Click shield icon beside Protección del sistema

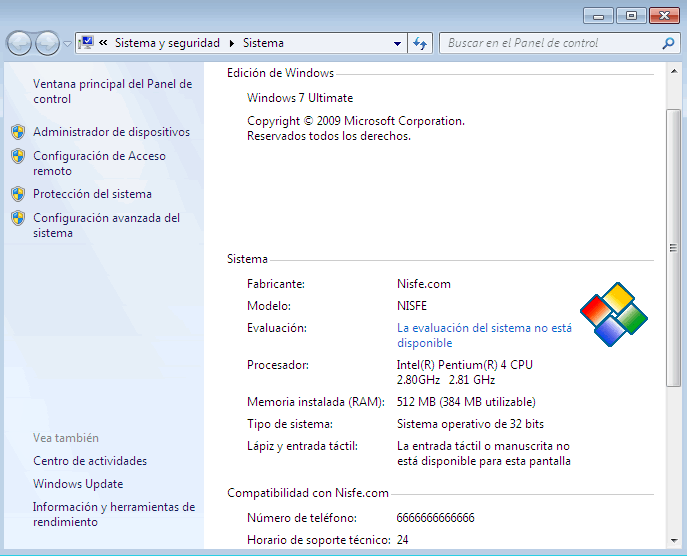coord(18,194)
